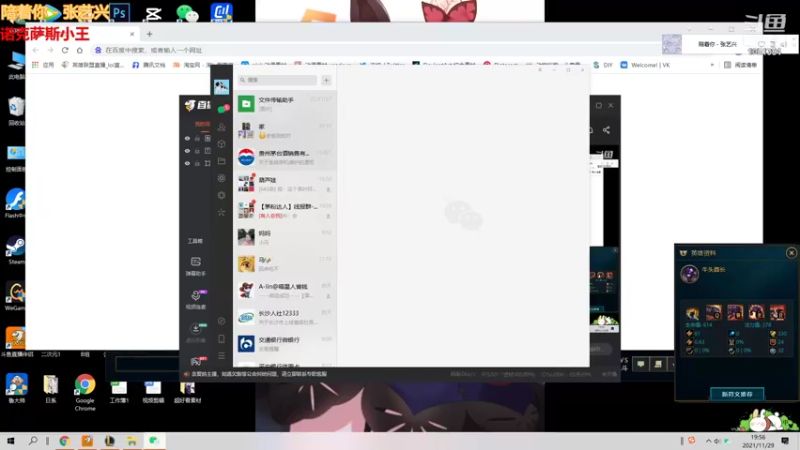800x450 pixels.
Task: Select third ability icon in hero panel
Action: [x=735, y=312]
